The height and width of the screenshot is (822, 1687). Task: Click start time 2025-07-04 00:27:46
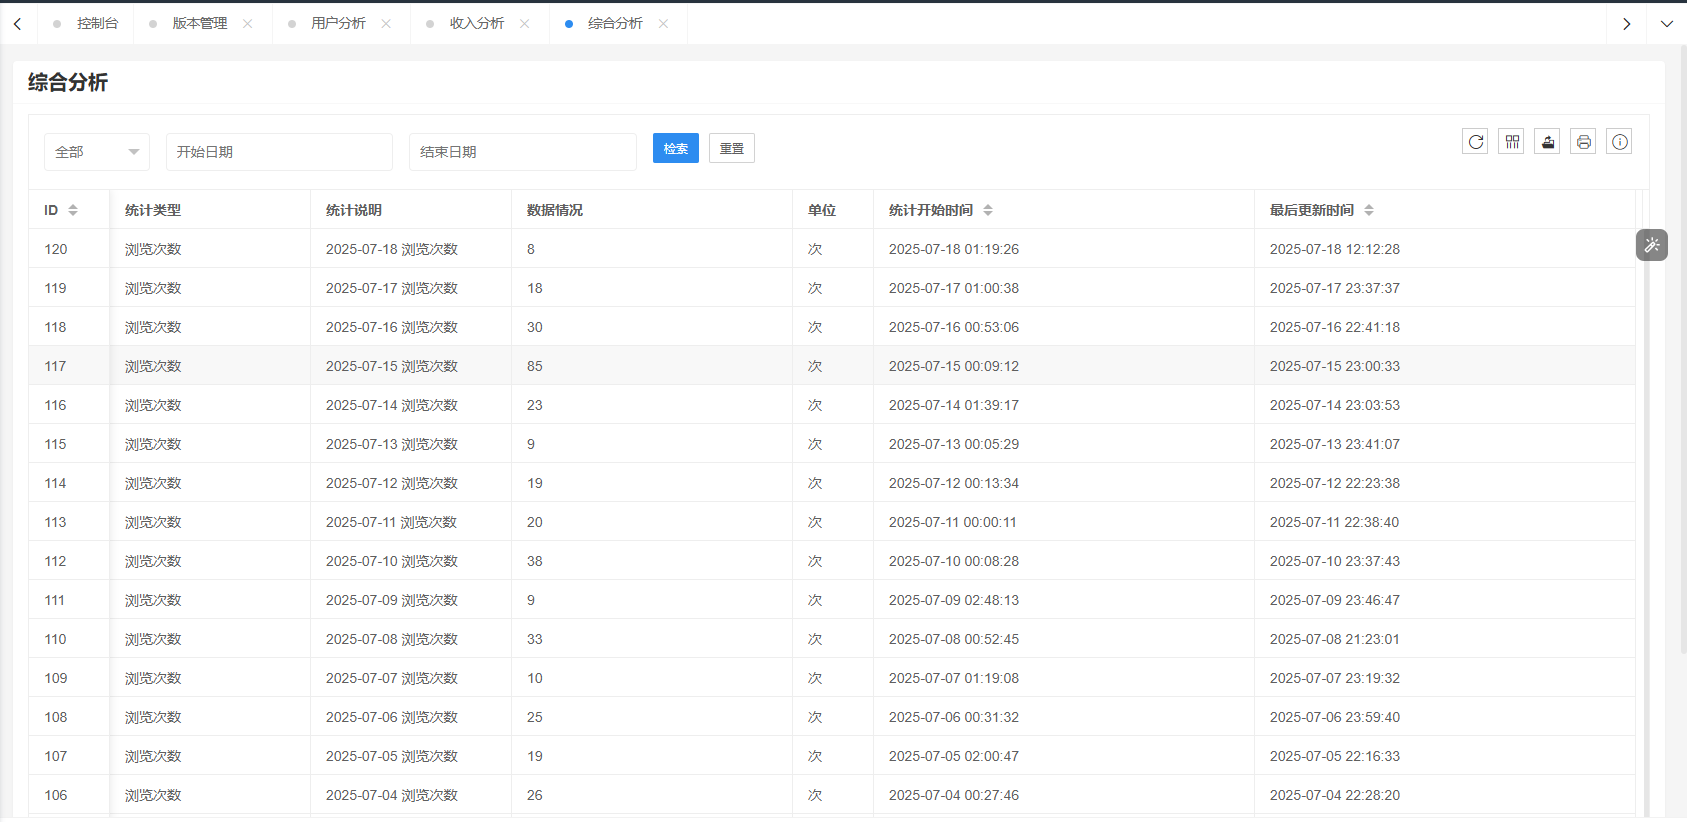click(954, 795)
